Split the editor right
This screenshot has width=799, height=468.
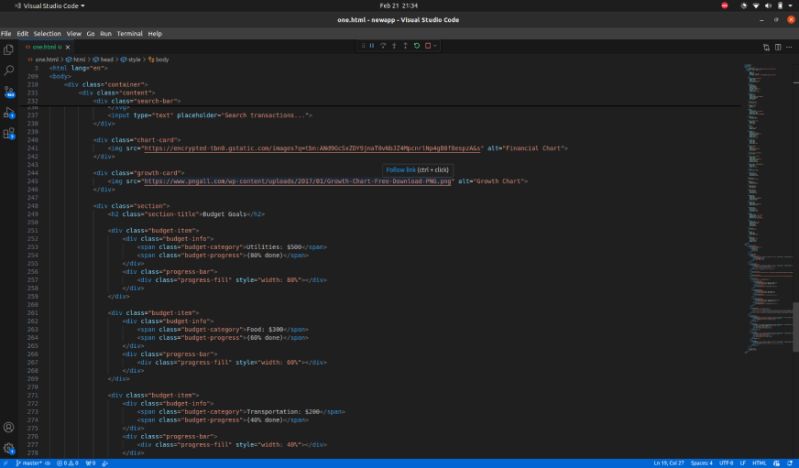778,47
